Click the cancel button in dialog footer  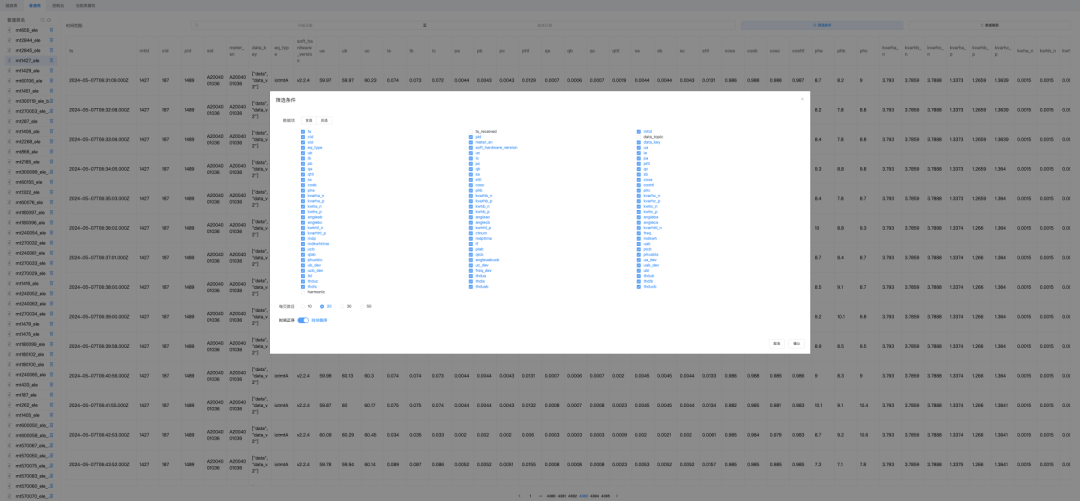(776, 342)
